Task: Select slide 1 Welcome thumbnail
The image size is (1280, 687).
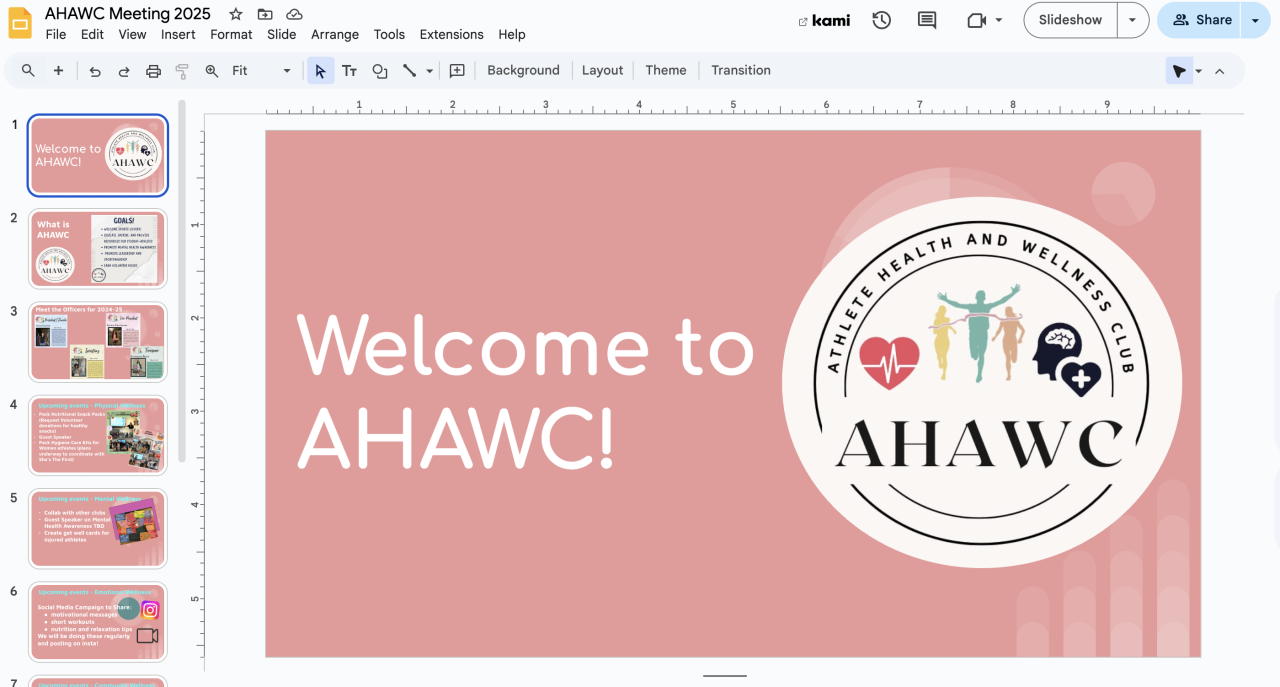Action: pos(98,155)
